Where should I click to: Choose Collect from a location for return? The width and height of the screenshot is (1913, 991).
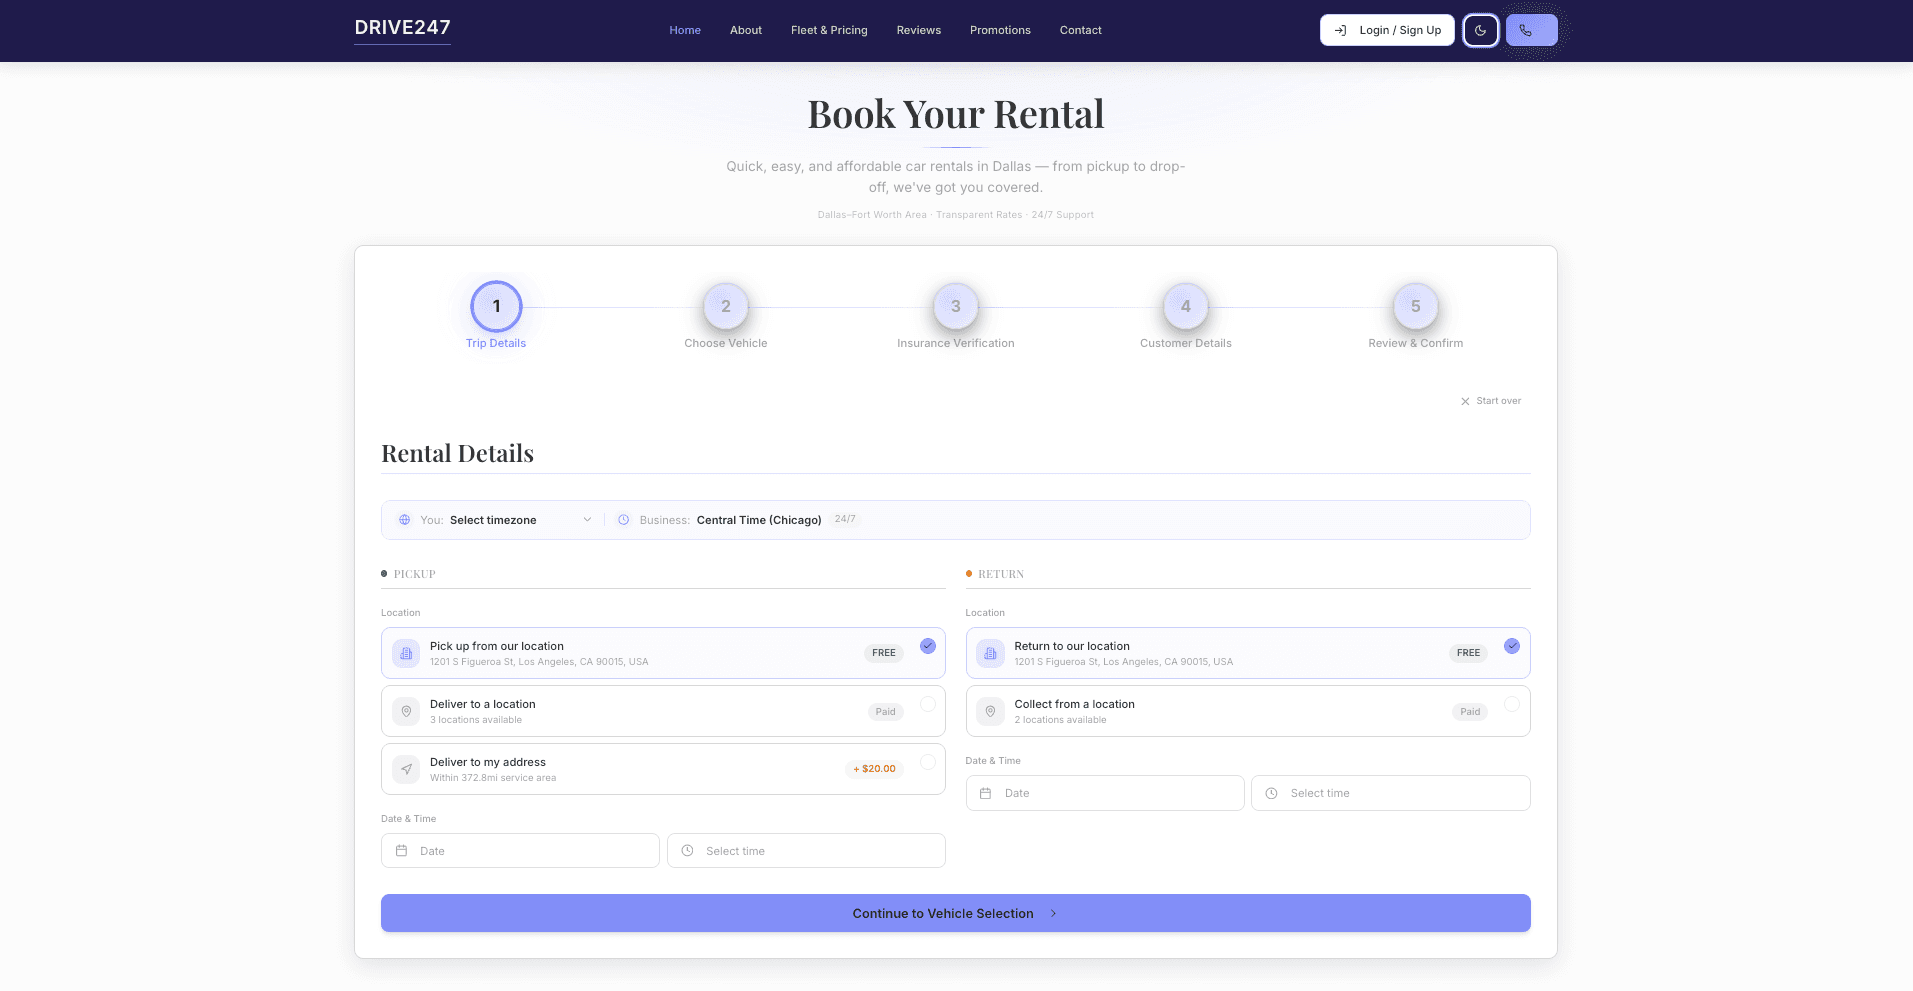click(x=1247, y=711)
